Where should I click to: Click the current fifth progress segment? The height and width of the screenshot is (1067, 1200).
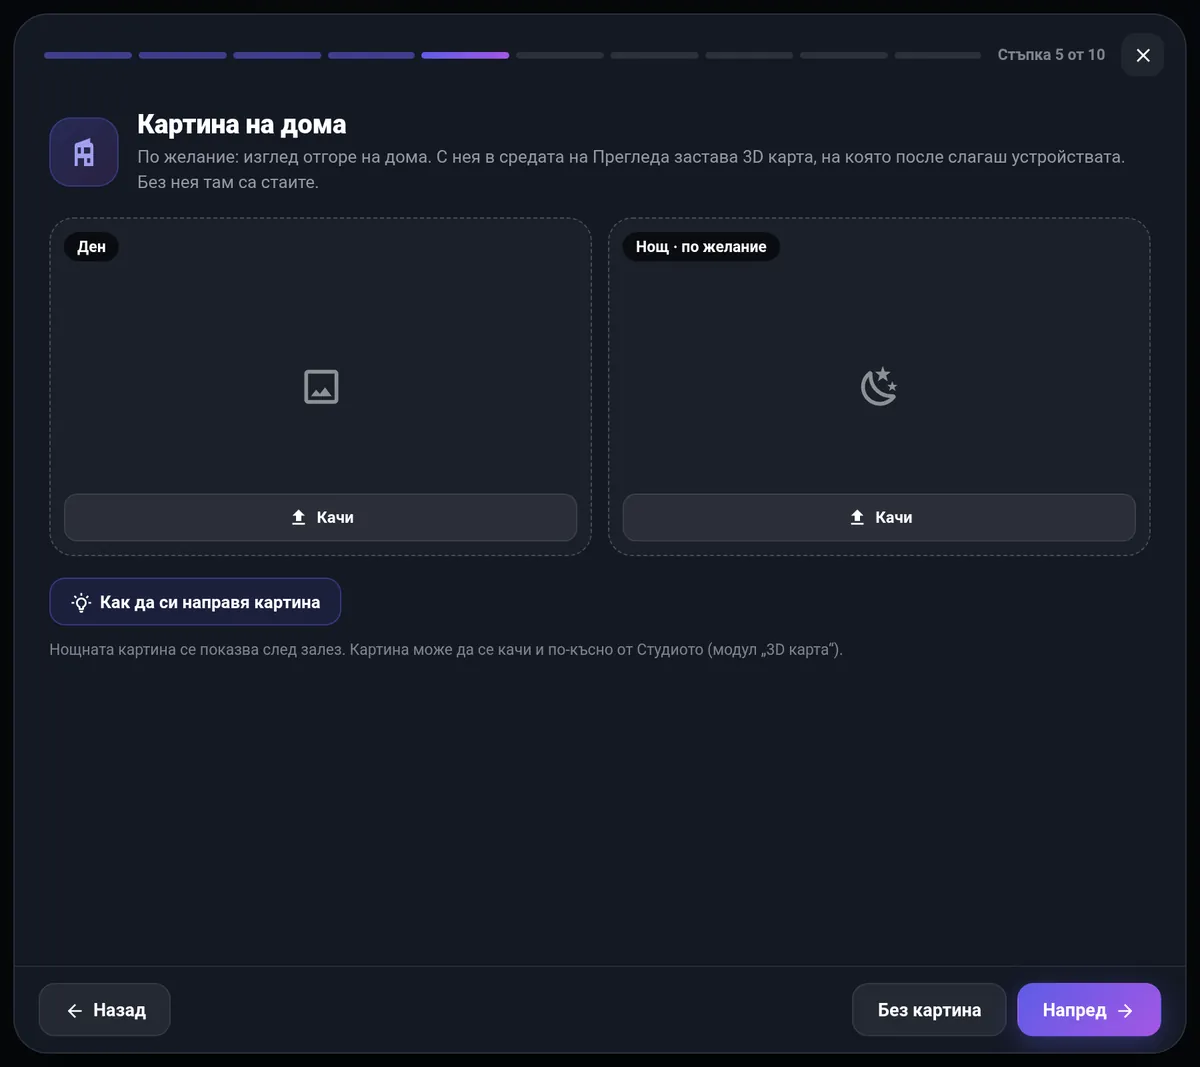click(x=465, y=55)
